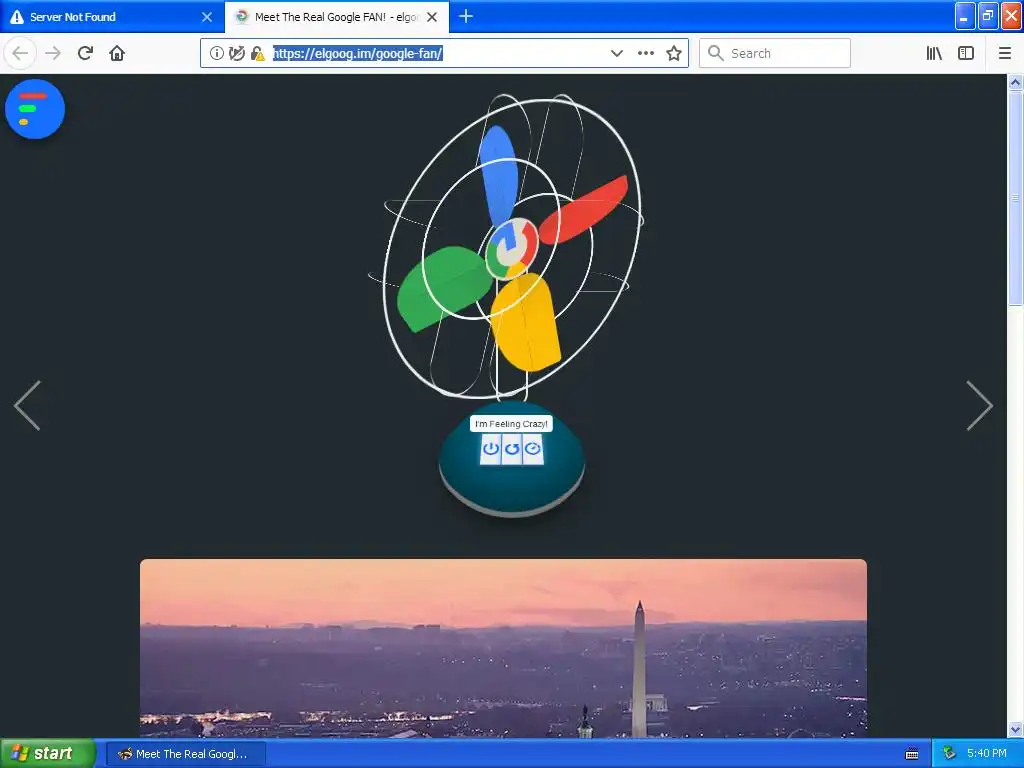The height and width of the screenshot is (768, 1024).
Task: Minimize the Firefox window
Action: pyautogui.click(x=965, y=16)
